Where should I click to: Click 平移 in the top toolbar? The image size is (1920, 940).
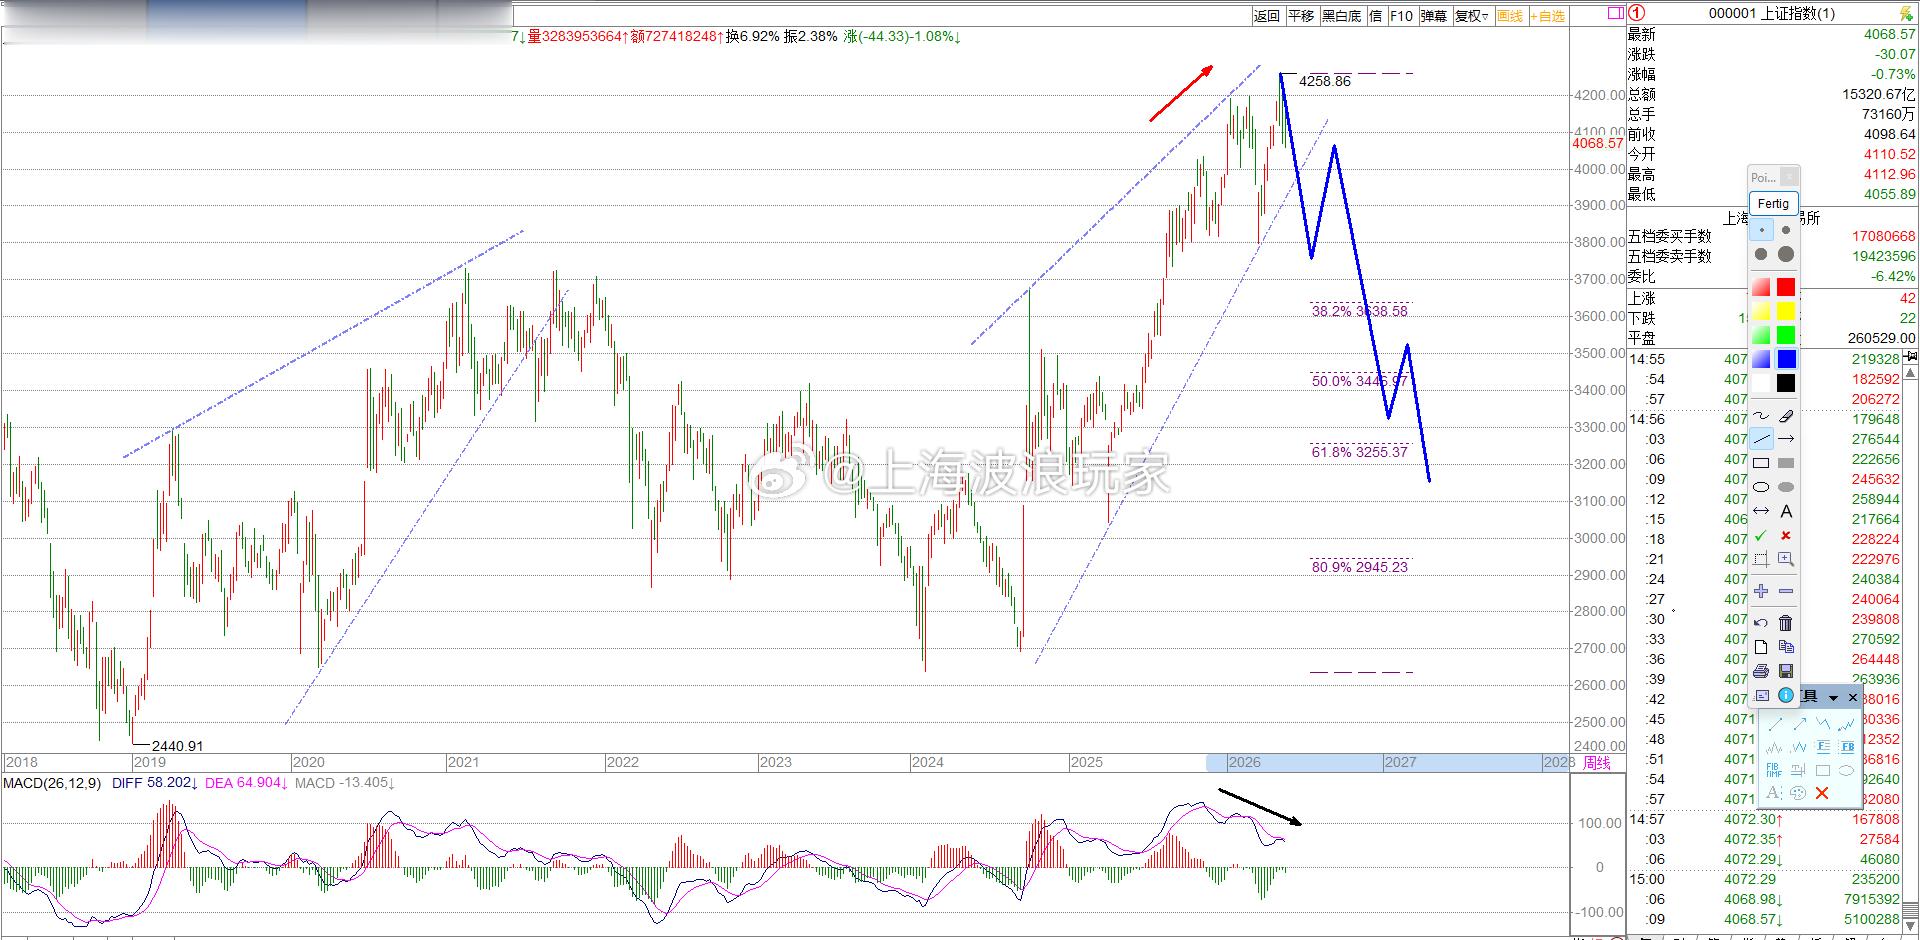1301,16
